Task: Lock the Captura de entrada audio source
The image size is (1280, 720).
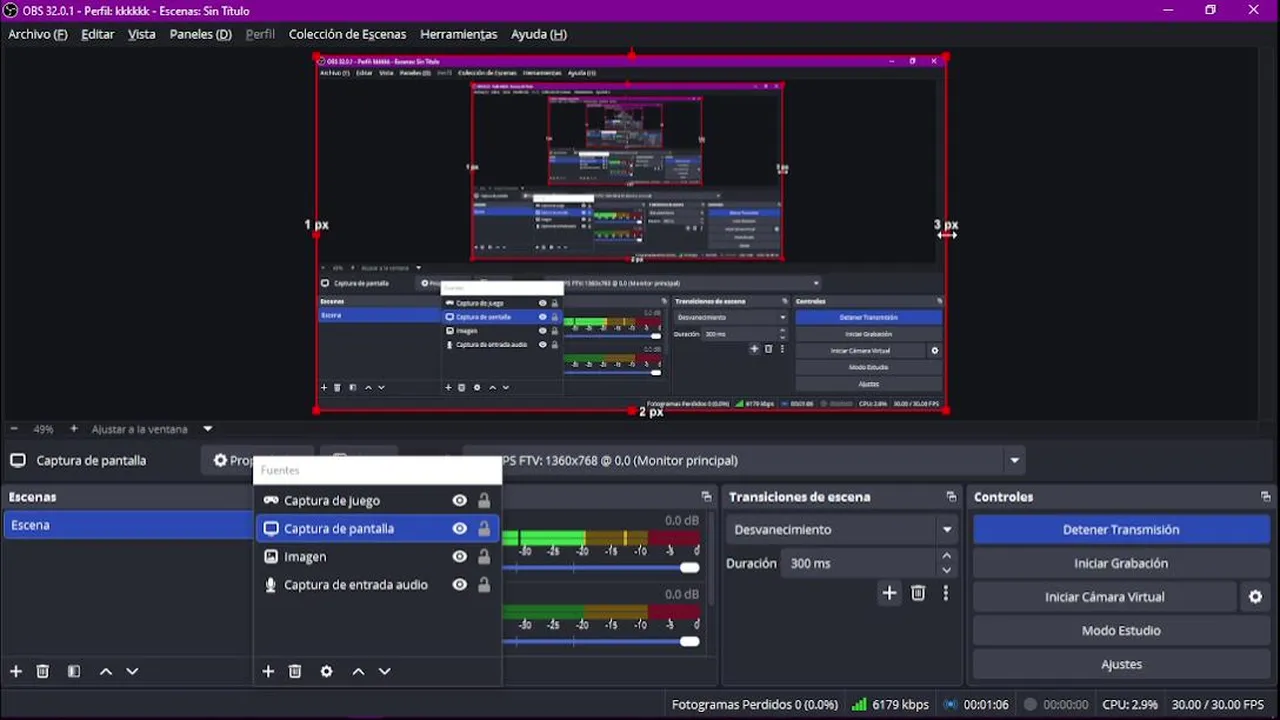Action: coord(484,585)
